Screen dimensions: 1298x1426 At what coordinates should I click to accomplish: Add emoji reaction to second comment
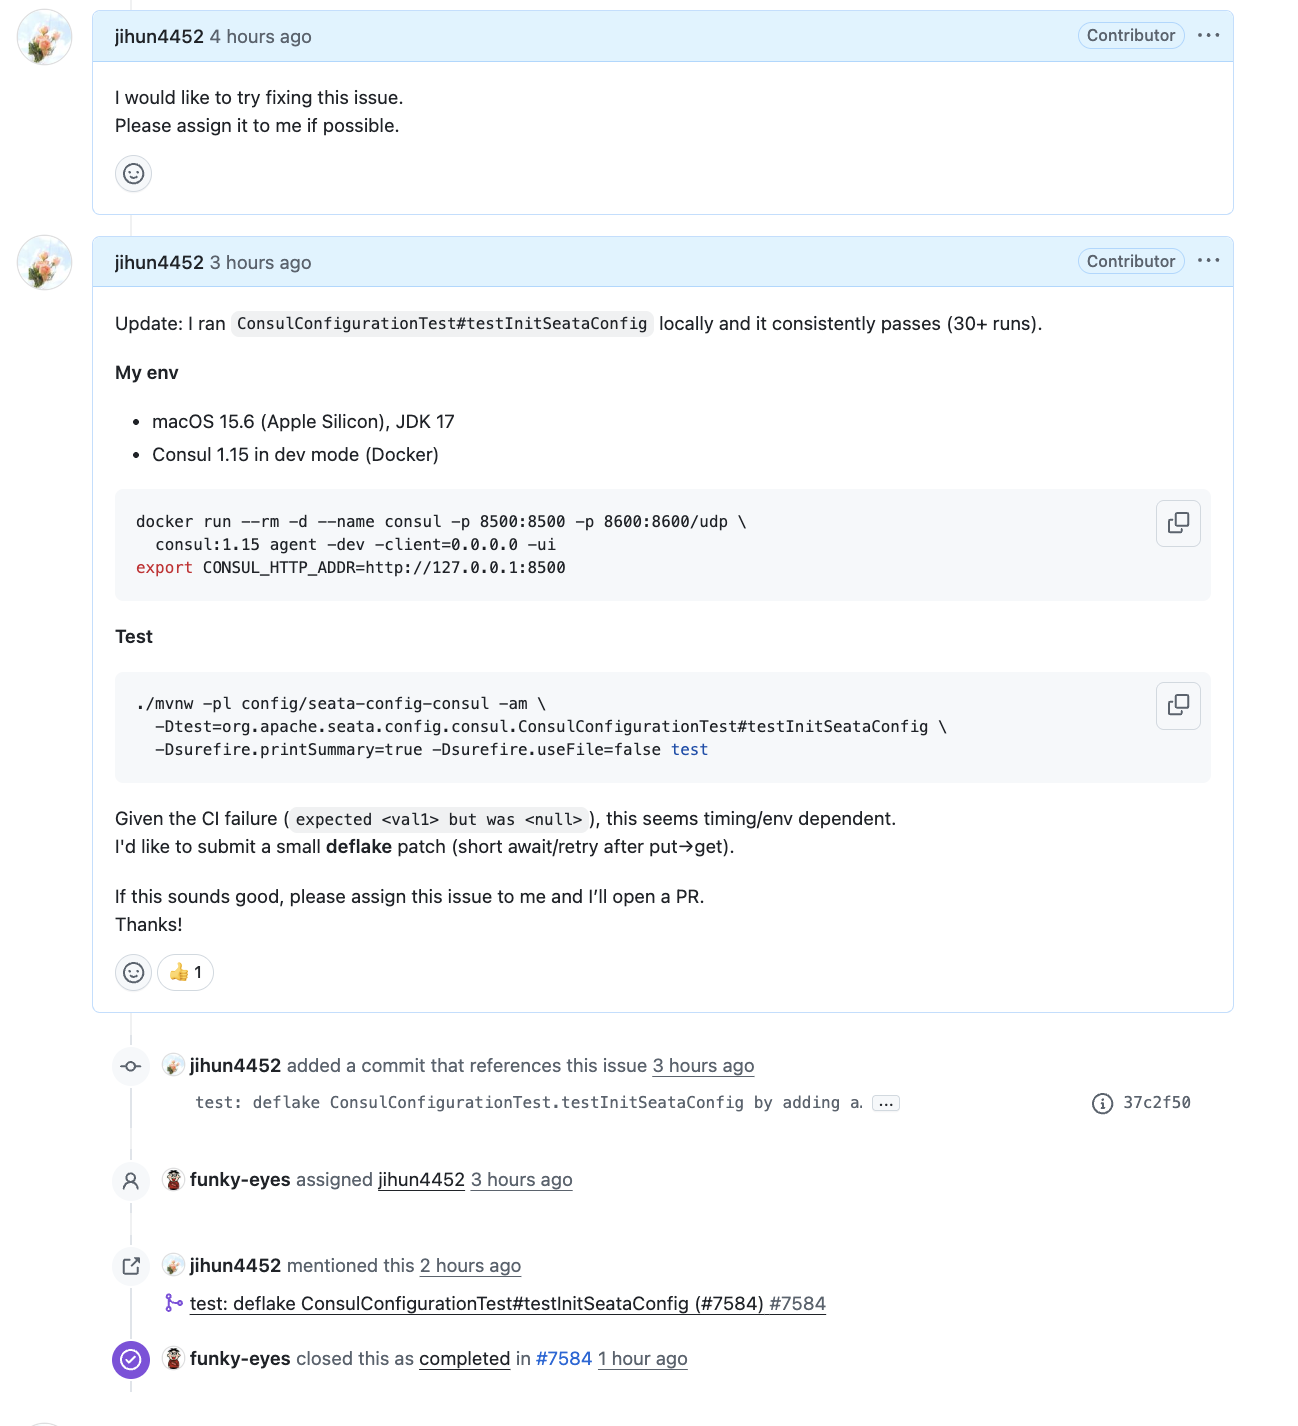click(x=134, y=972)
